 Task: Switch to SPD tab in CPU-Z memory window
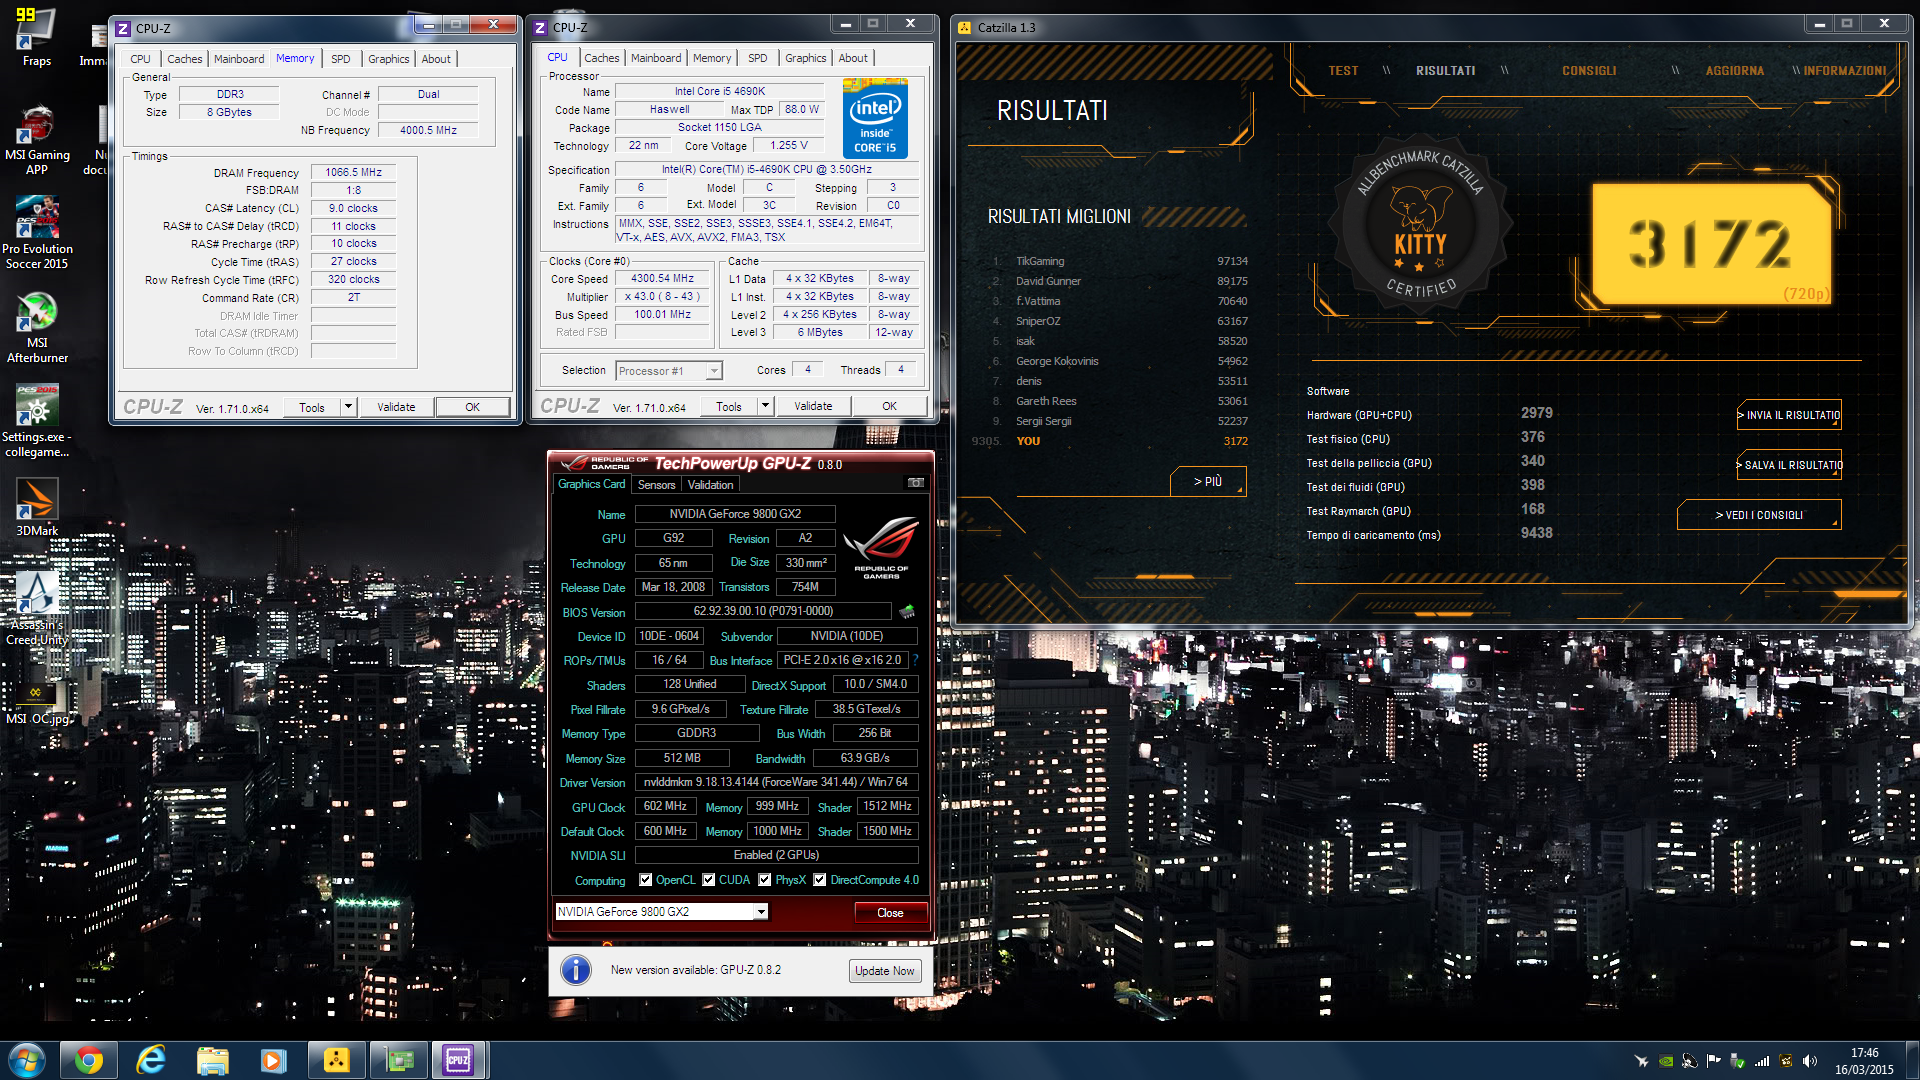(x=340, y=59)
